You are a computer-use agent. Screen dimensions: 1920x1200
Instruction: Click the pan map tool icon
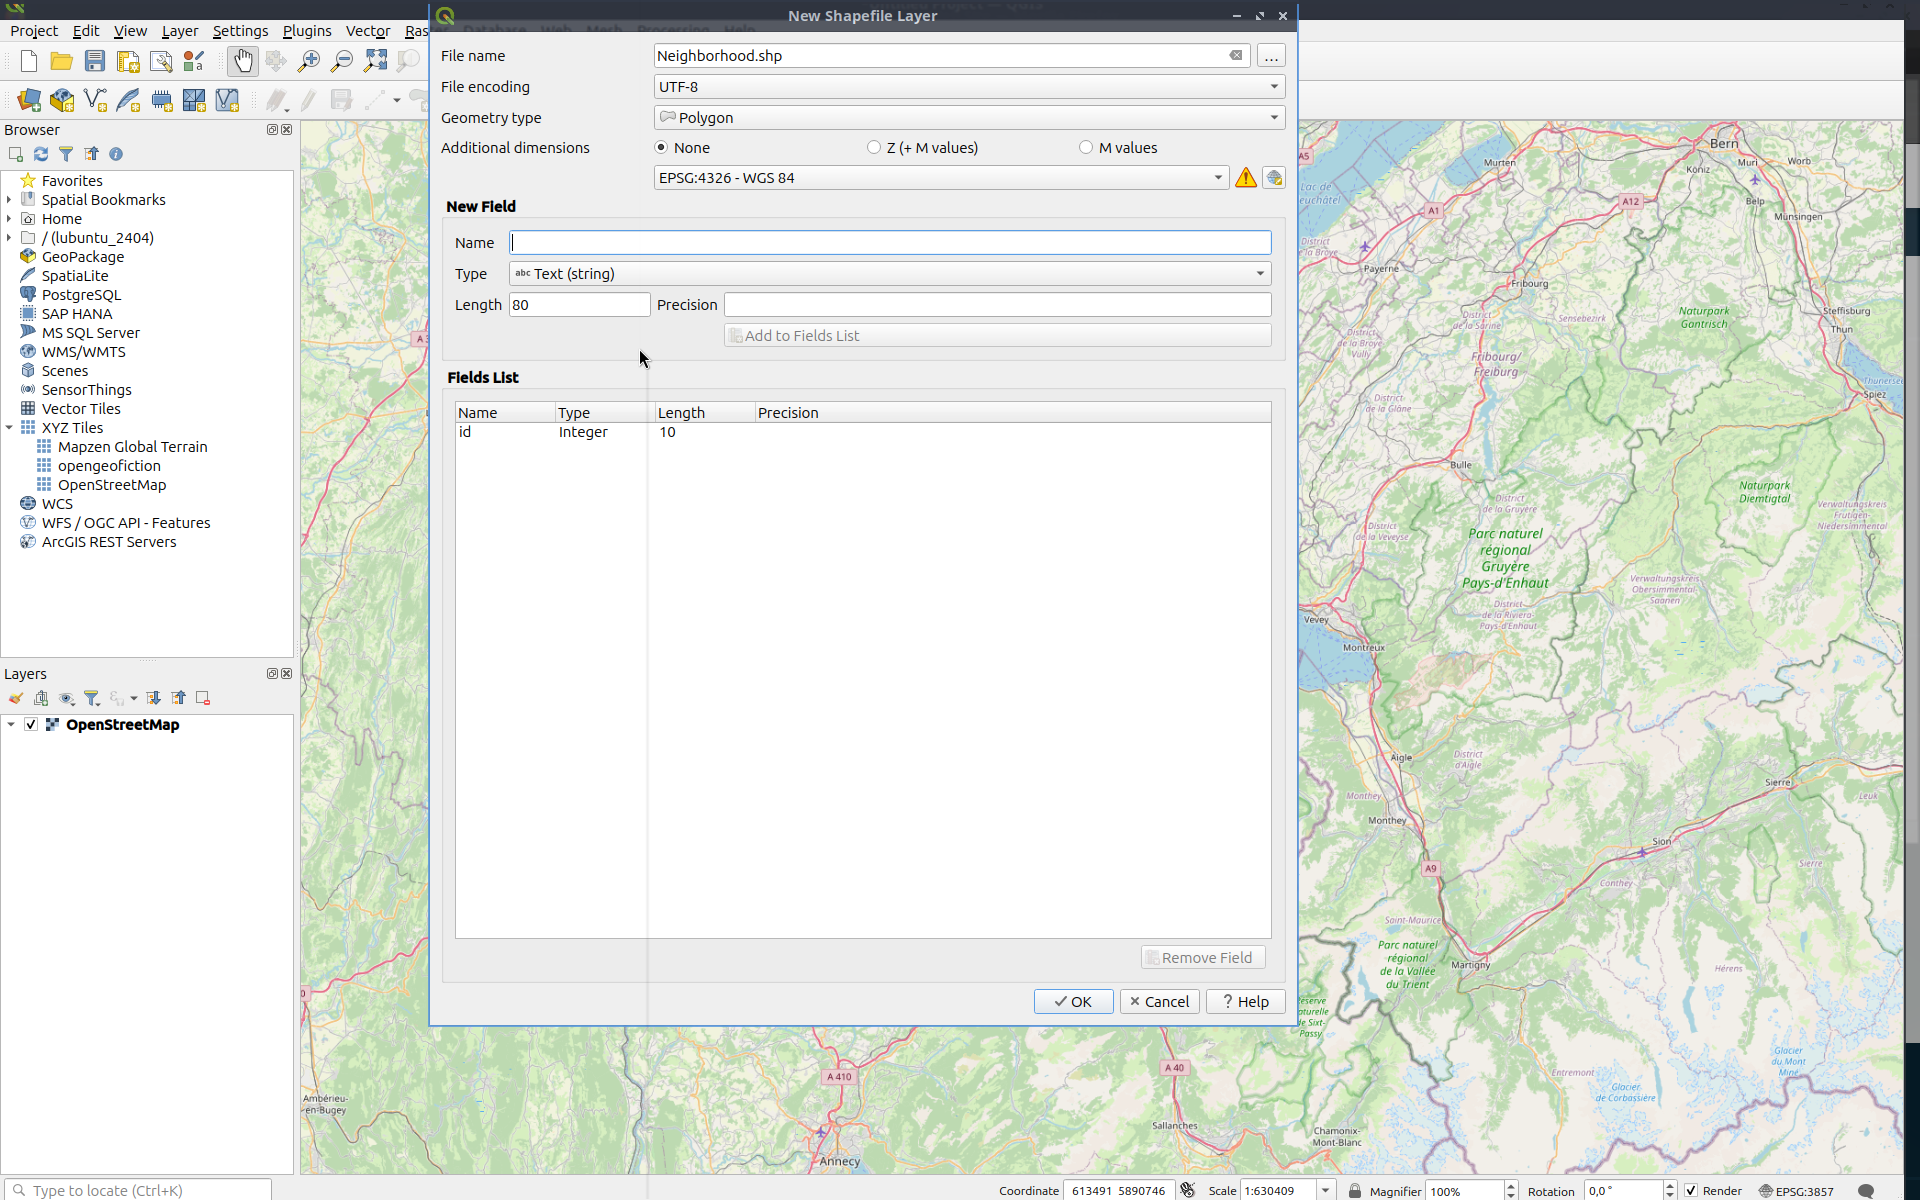(242, 59)
